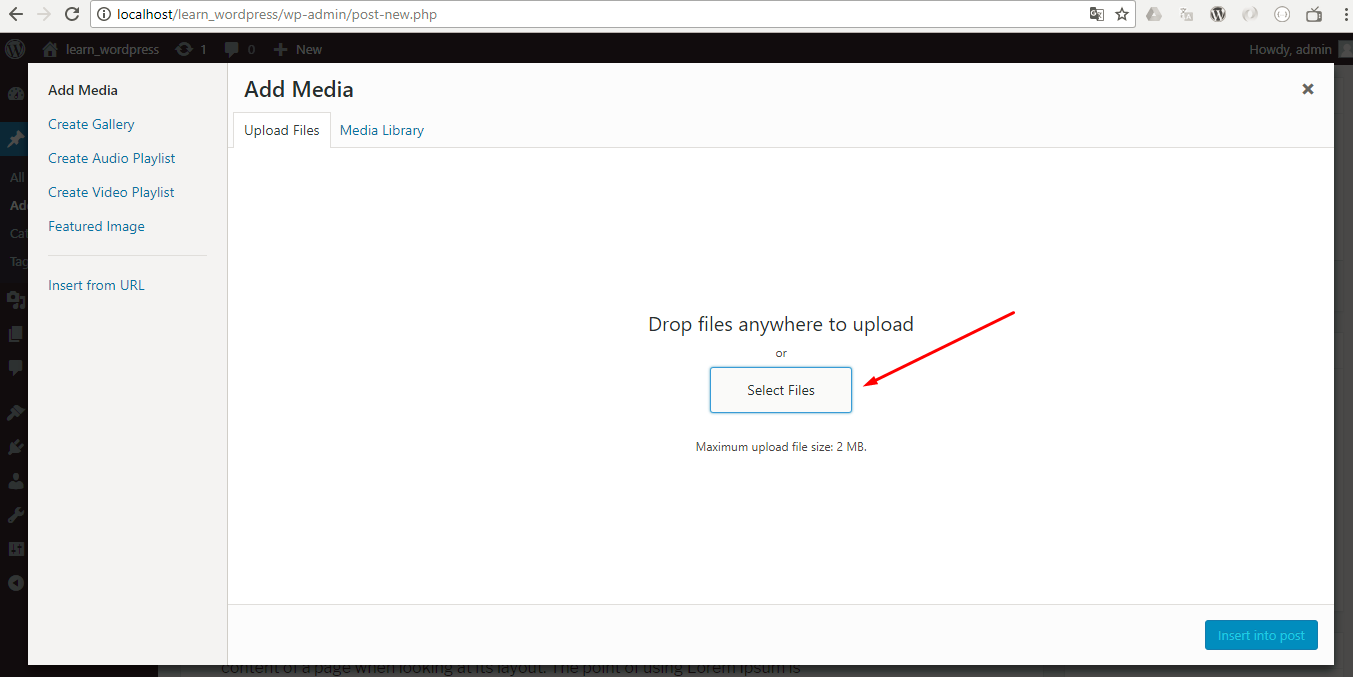This screenshot has width=1353, height=677.
Task: Switch to the Media Library tab
Action: click(382, 130)
